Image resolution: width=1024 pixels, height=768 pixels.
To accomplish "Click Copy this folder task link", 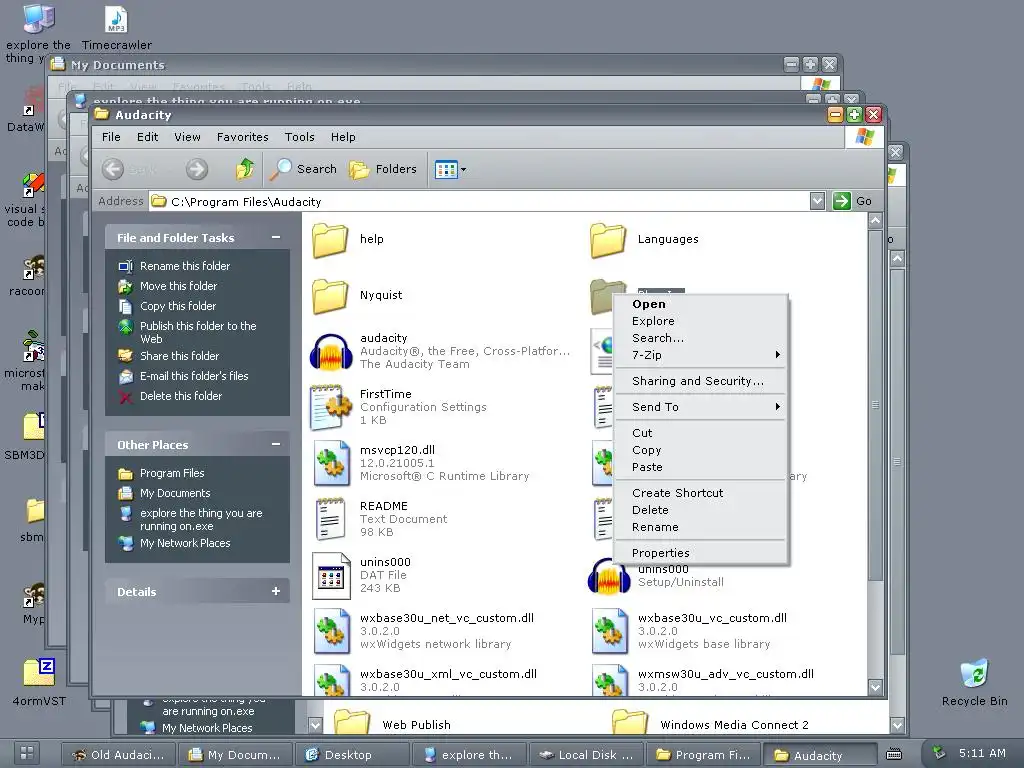I will pos(178,306).
